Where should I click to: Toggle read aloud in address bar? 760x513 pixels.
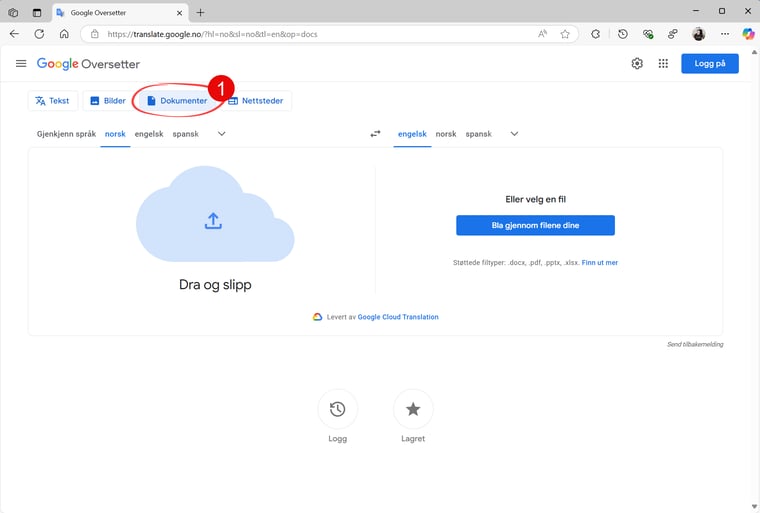pos(542,34)
